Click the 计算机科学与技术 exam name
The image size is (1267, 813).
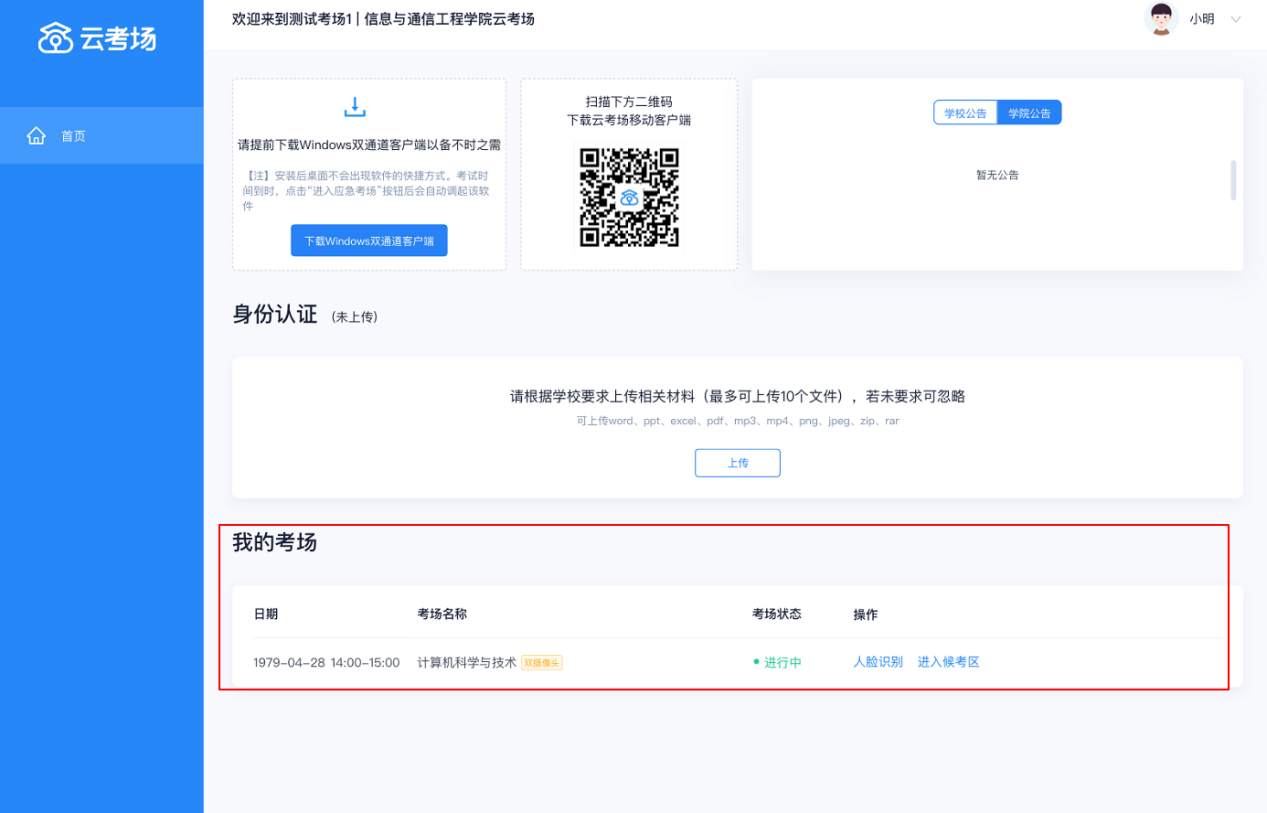[x=466, y=662]
